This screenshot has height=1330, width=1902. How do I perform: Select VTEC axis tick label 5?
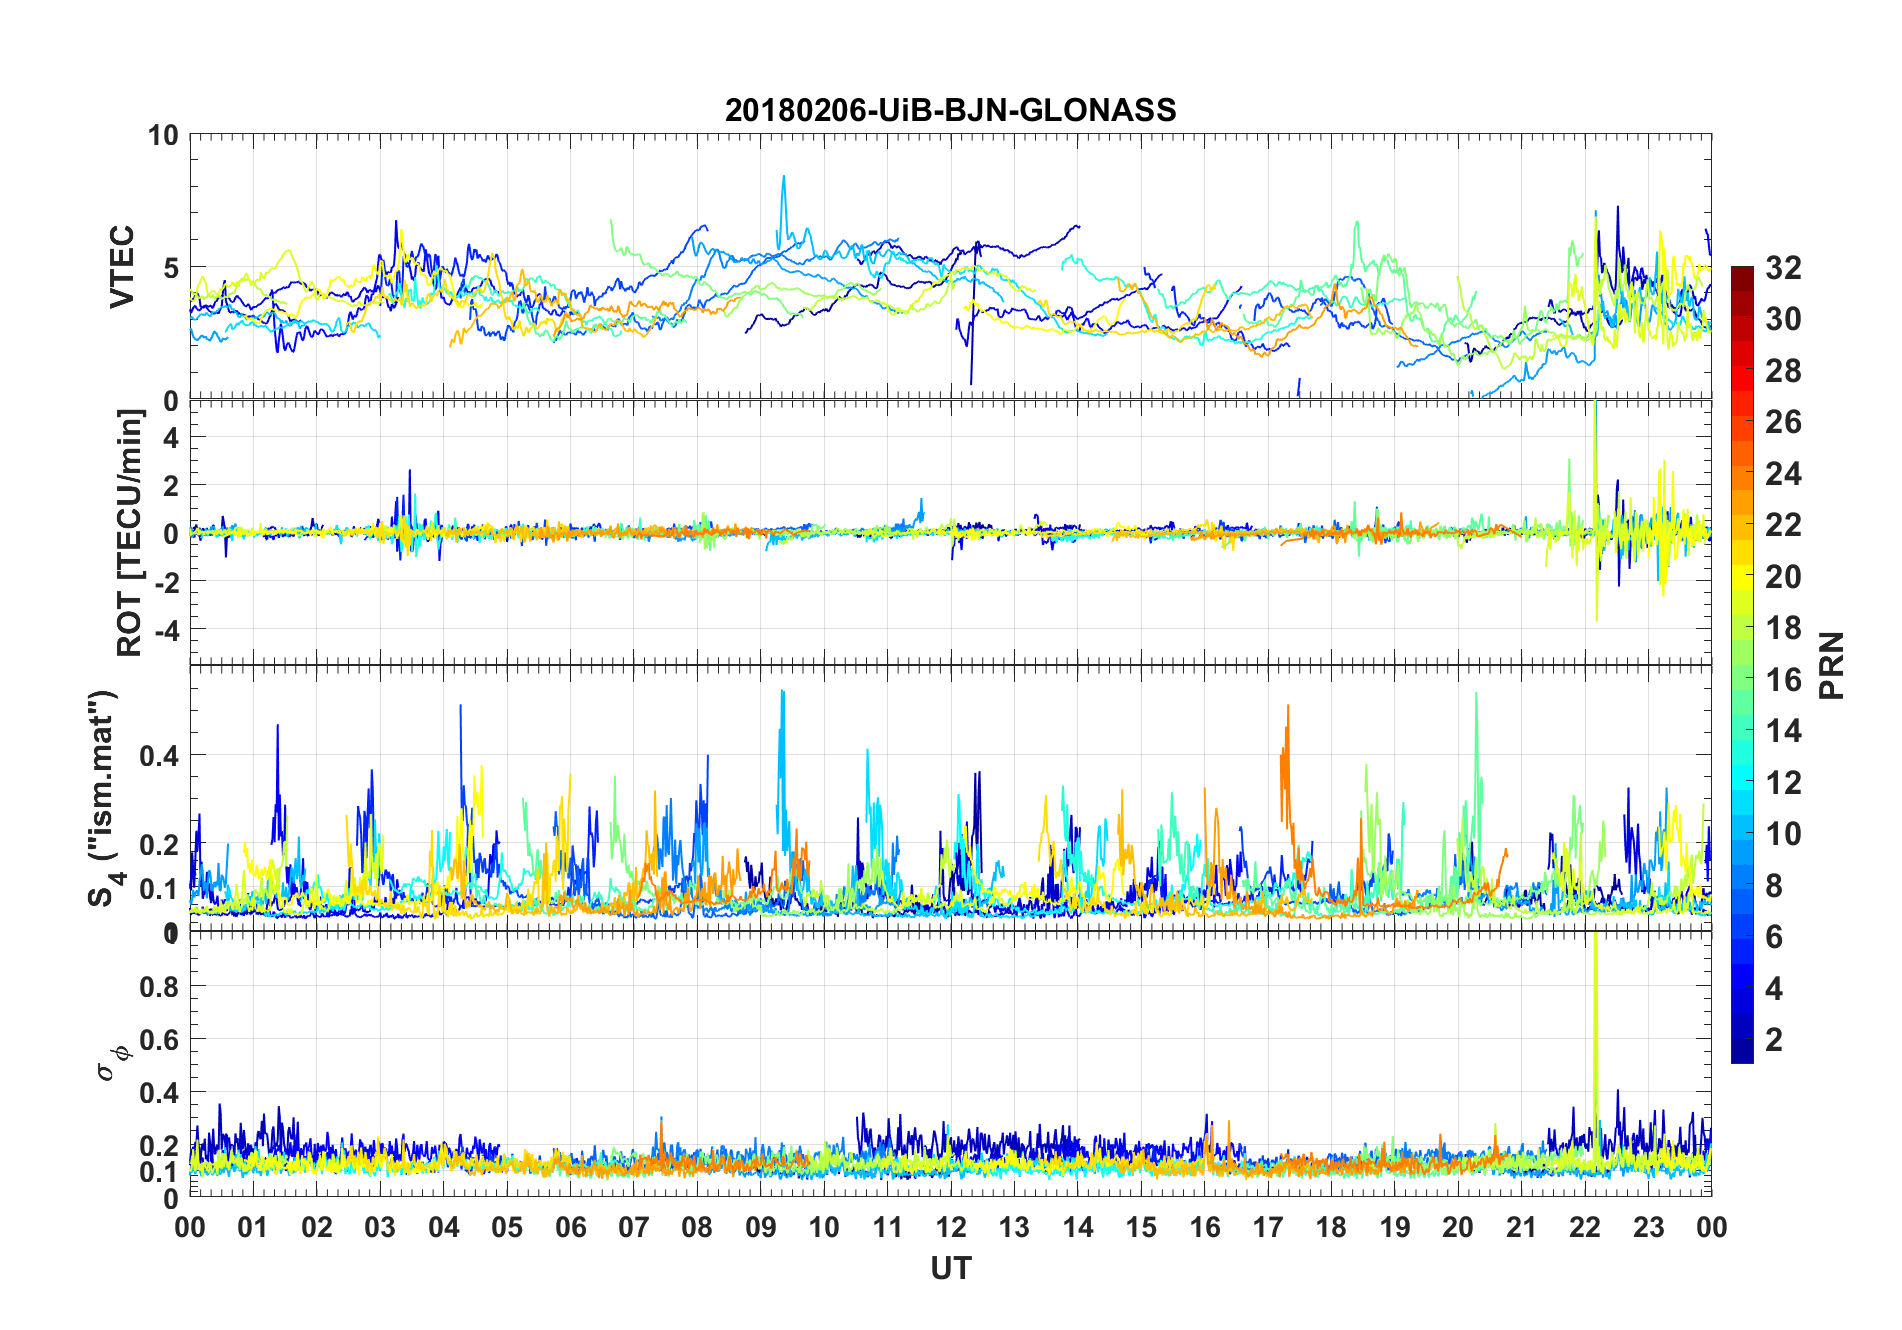click(171, 268)
